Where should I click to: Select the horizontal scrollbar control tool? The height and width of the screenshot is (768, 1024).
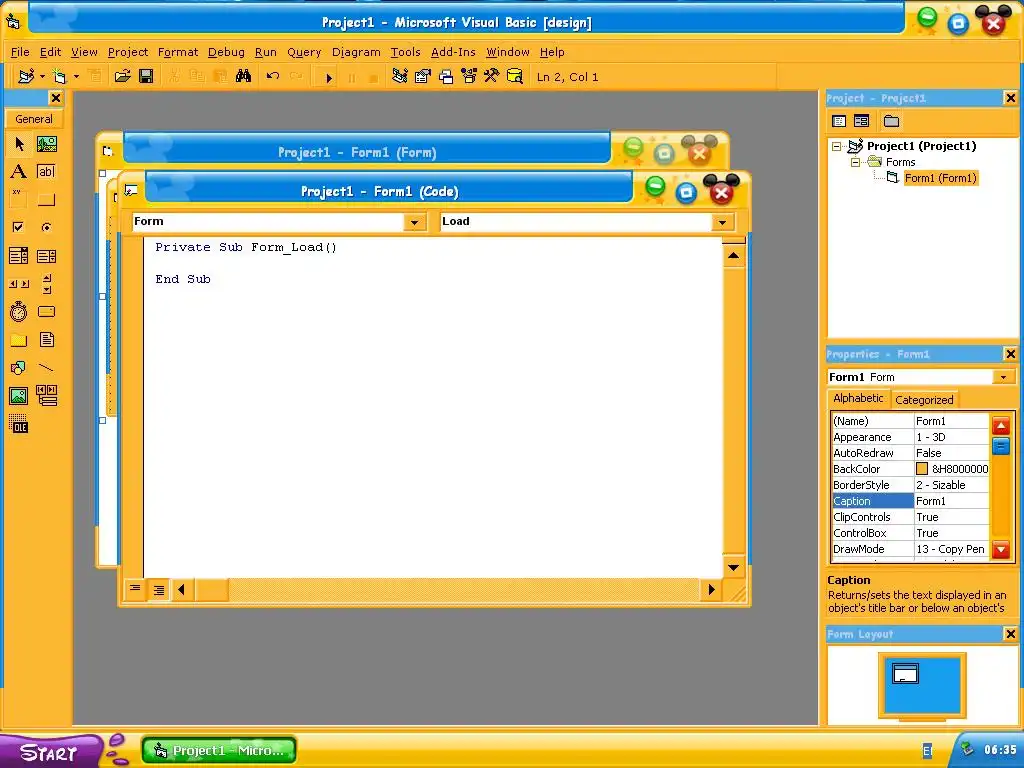pos(19,283)
